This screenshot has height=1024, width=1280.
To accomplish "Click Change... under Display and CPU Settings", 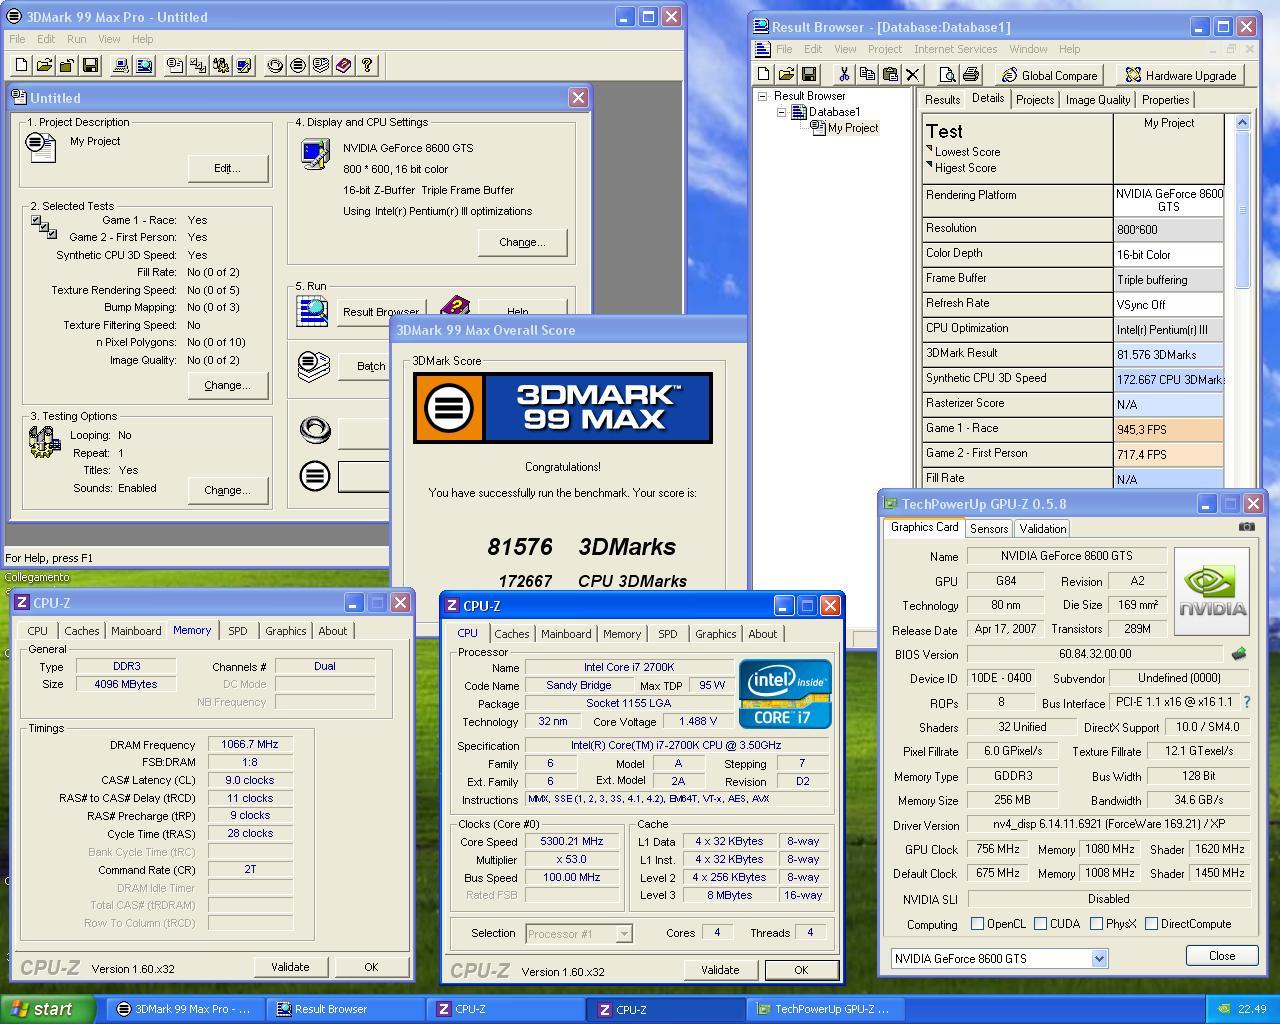I will tap(522, 242).
